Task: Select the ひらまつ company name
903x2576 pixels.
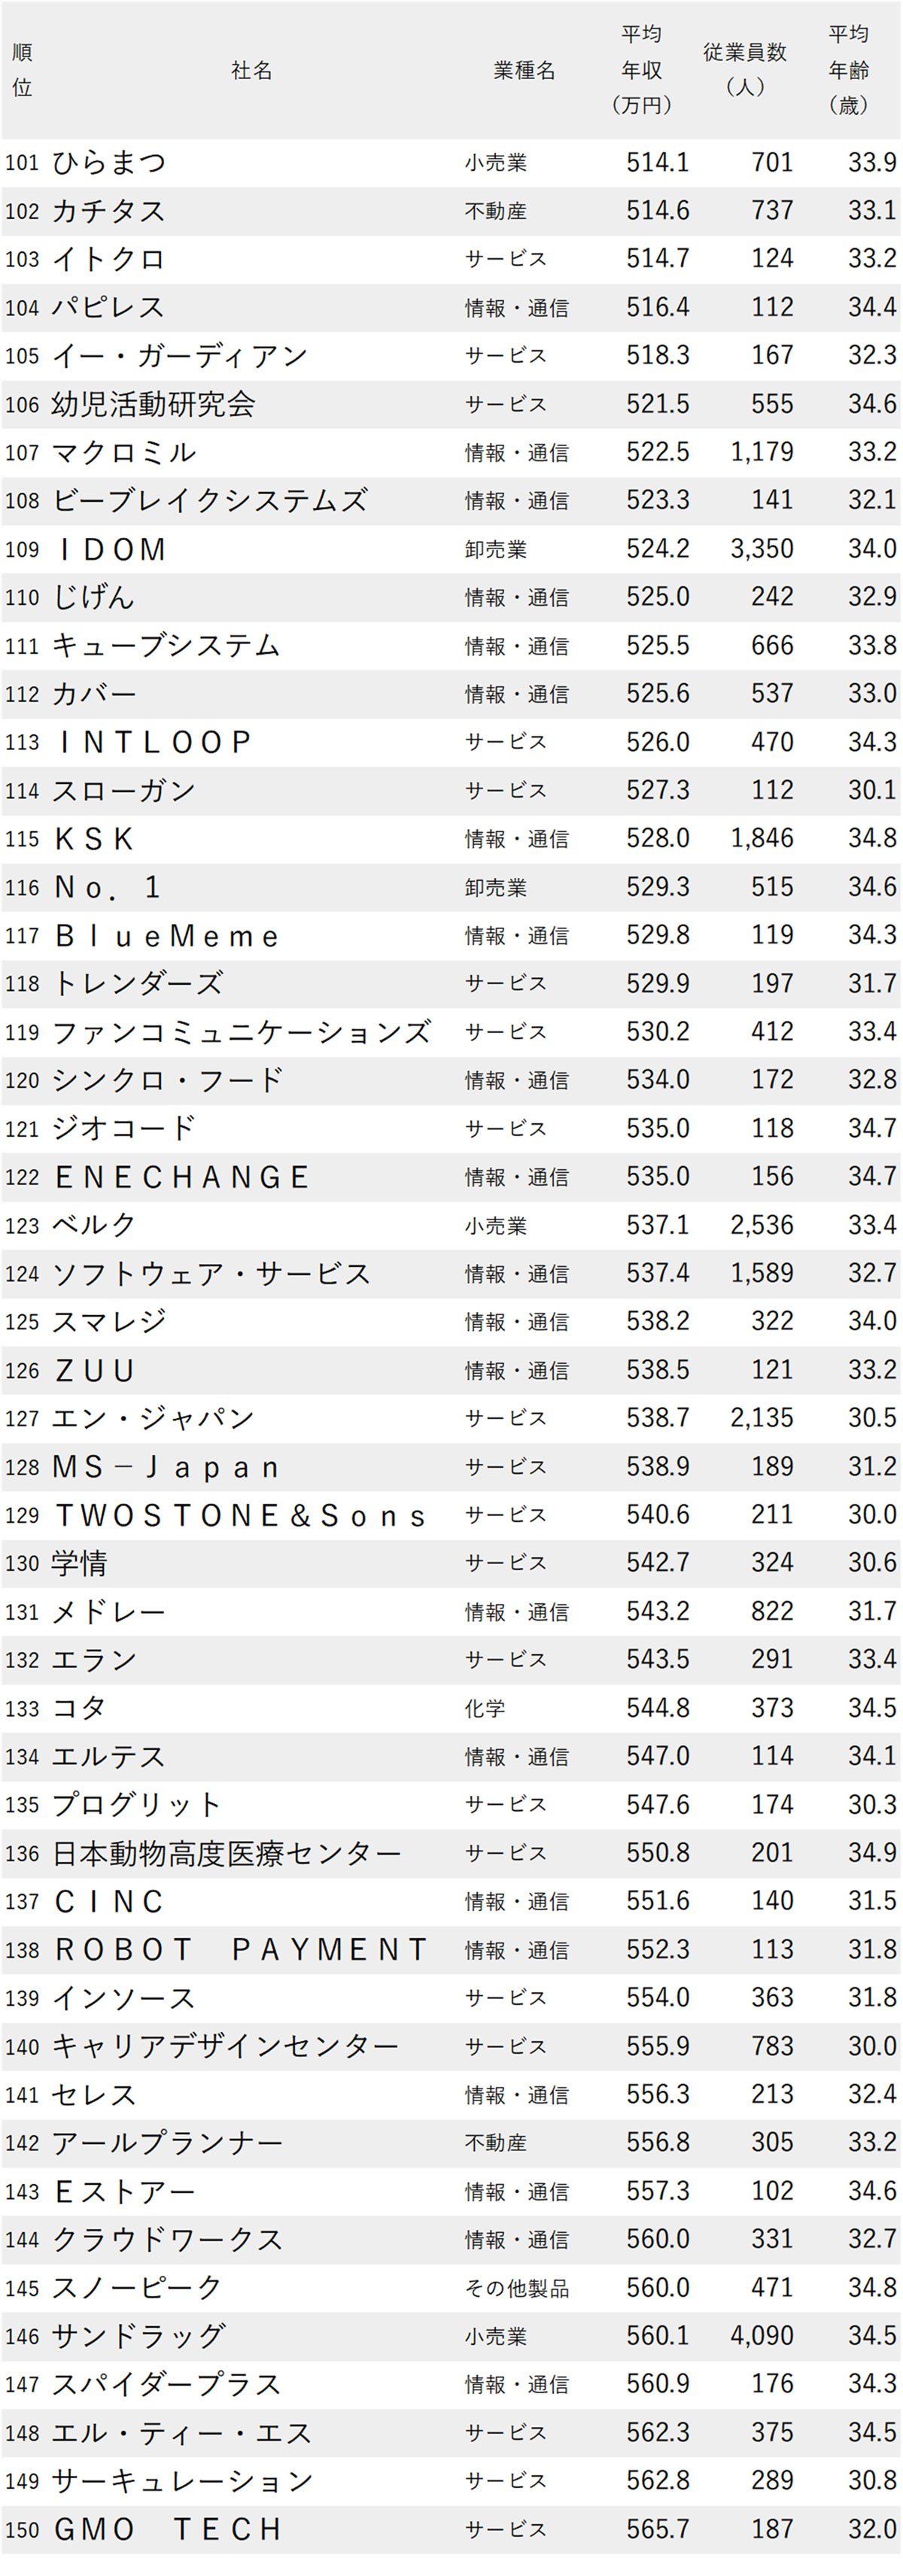Action: [x=109, y=162]
